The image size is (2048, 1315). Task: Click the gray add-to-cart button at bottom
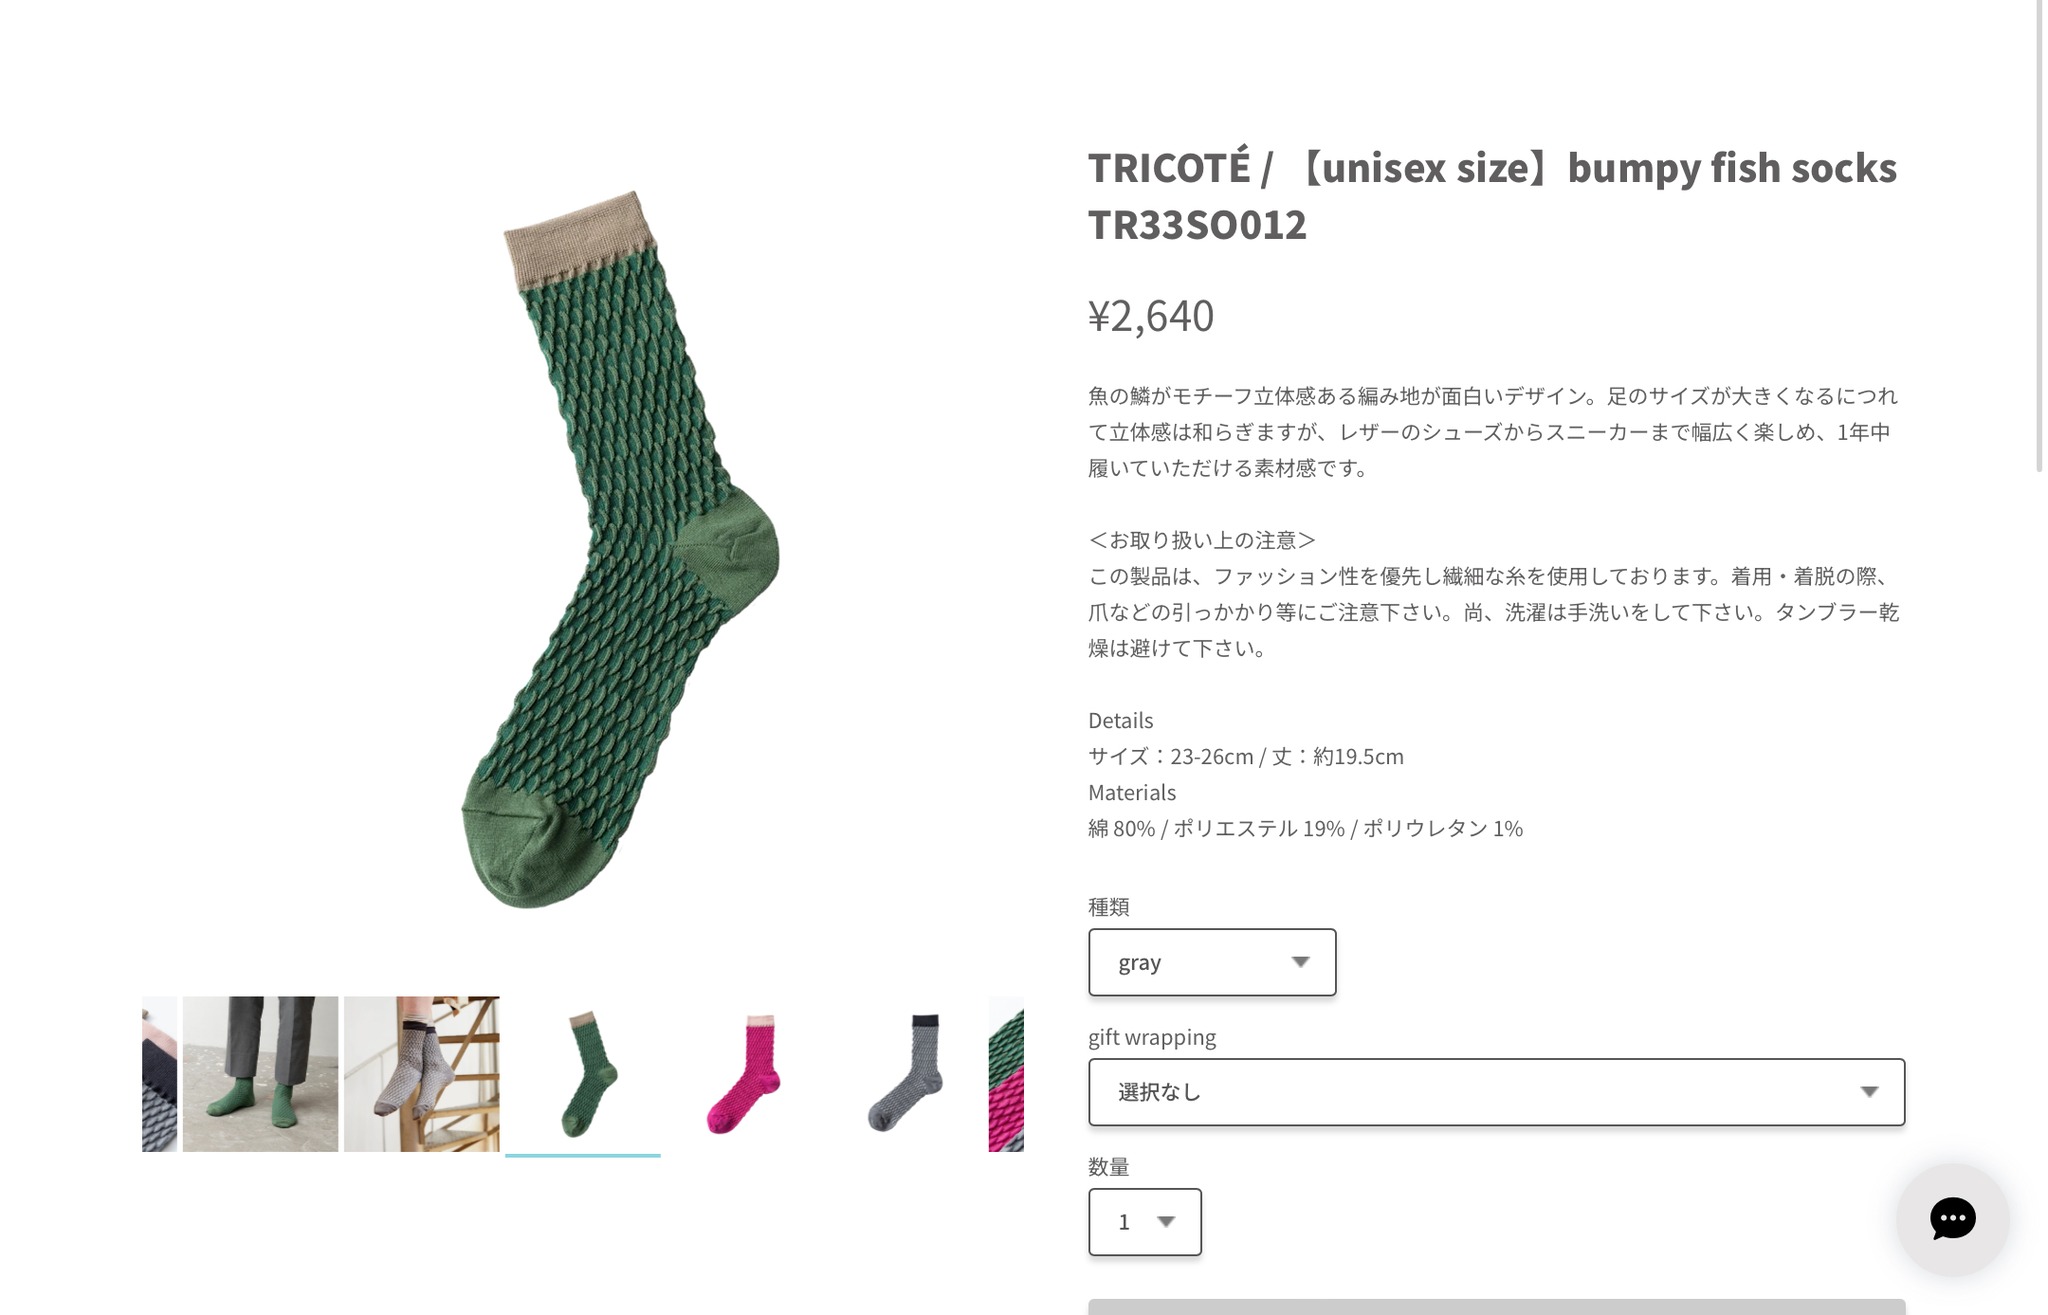point(1496,1307)
